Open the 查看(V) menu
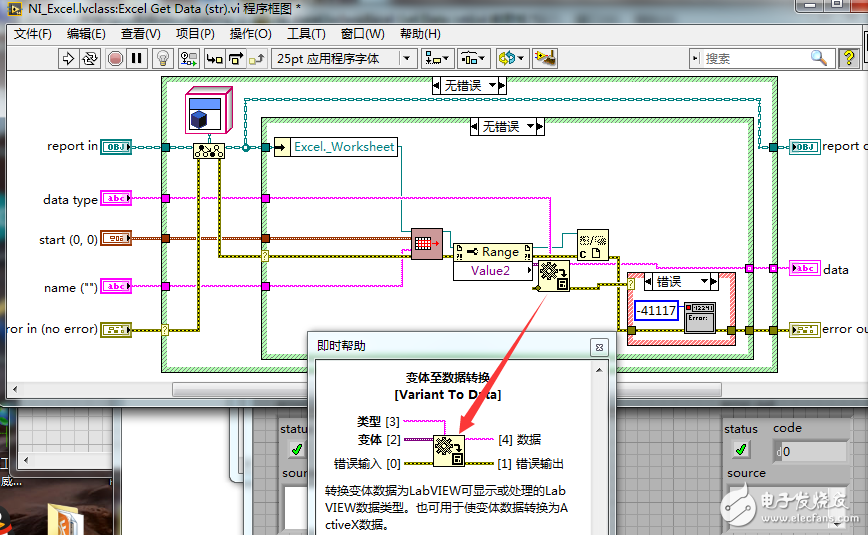 [x=141, y=34]
